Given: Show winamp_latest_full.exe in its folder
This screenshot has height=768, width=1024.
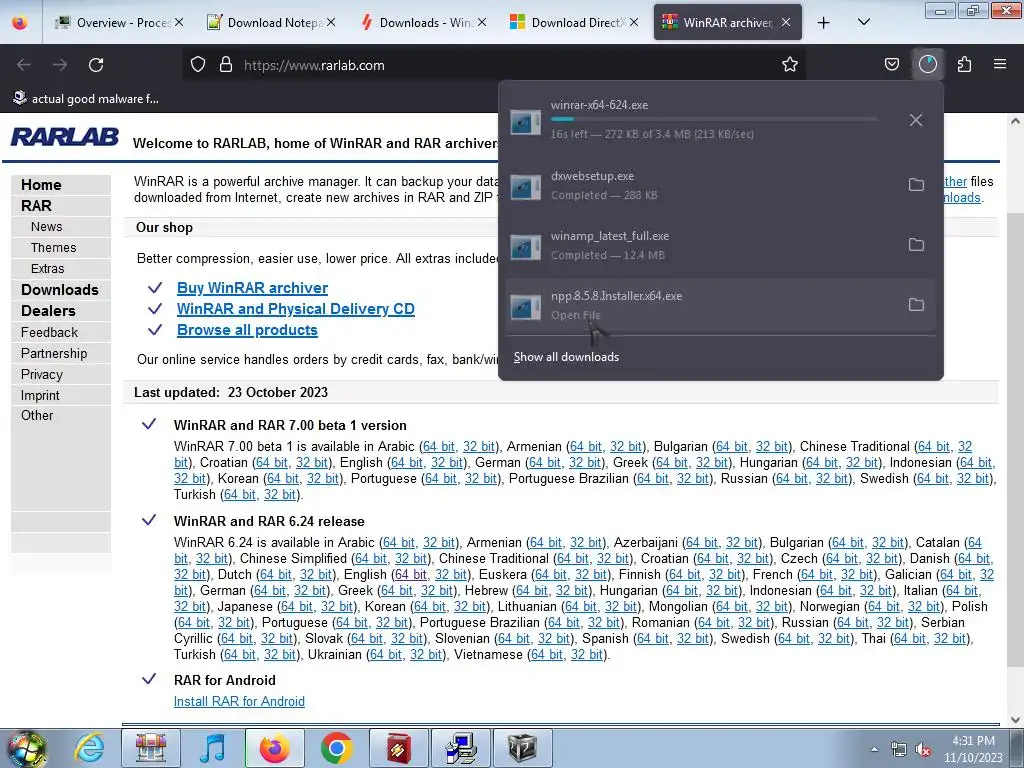Looking at the screenshot, I should (x=916, y=245).
